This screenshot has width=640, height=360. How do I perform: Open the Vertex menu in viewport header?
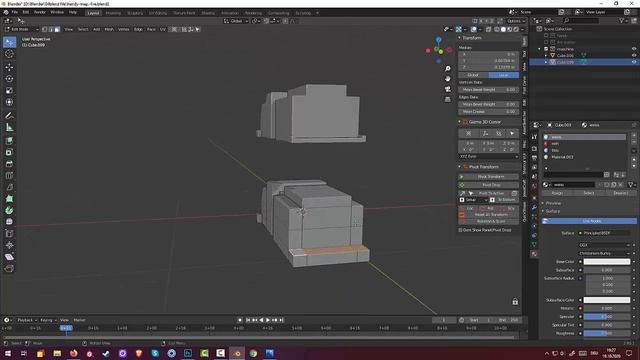click(123, 29)
